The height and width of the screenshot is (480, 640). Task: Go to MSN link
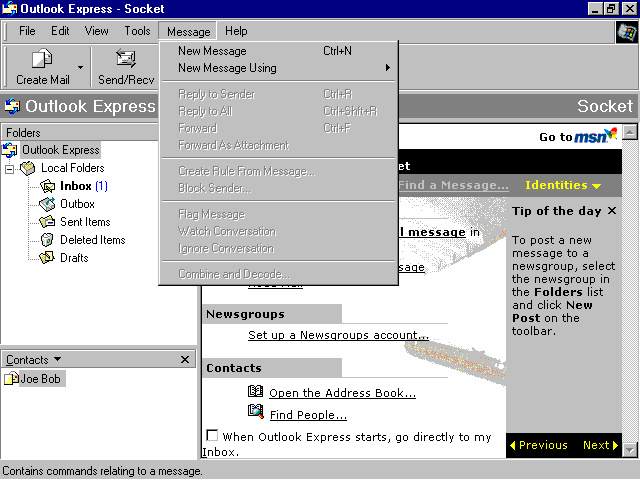point(578,136)
